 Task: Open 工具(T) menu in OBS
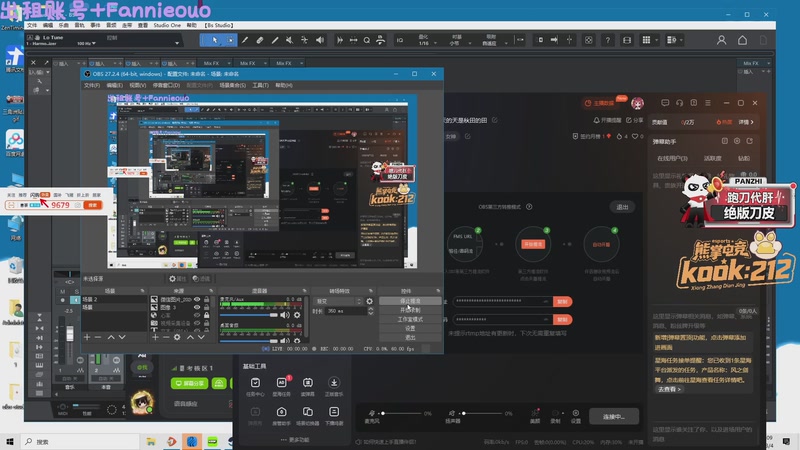pos(260,85)
